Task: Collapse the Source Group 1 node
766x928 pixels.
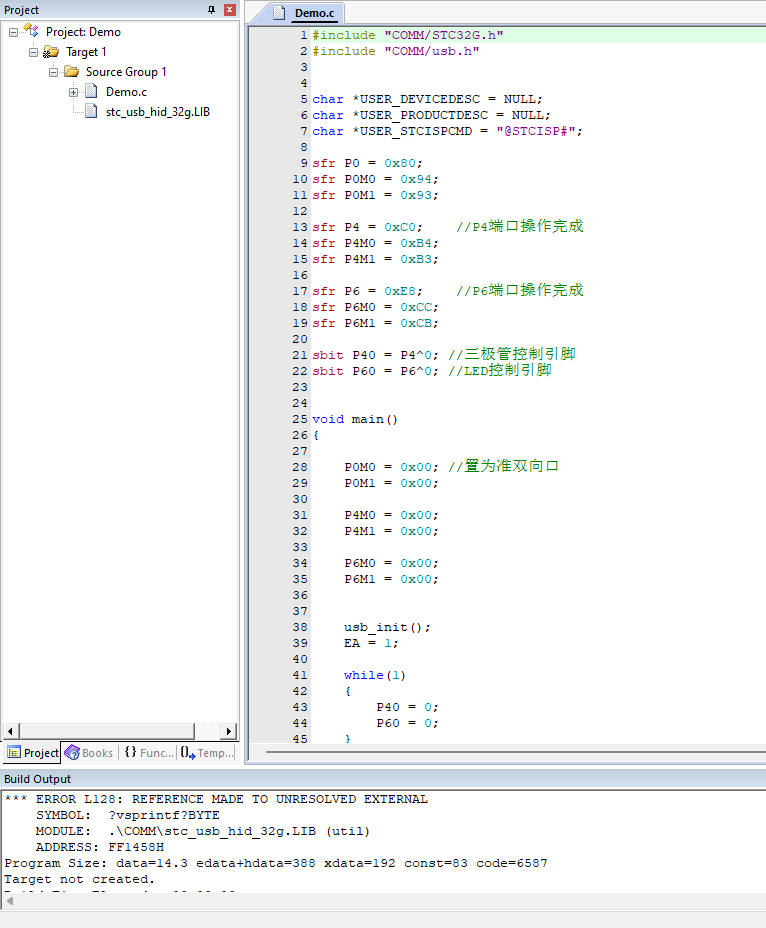Action: tap(53, 72)
